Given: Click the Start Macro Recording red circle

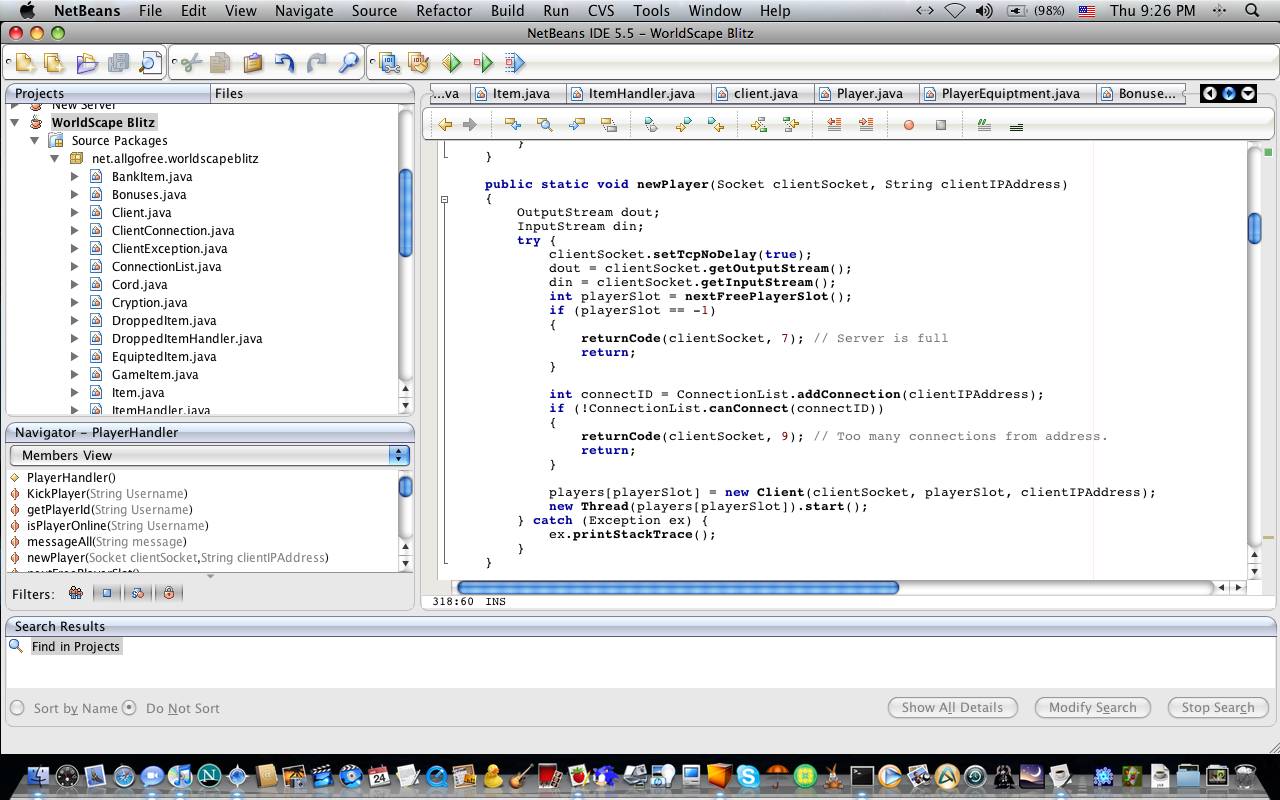Looking at the screenshot, I should click(908, 125).
